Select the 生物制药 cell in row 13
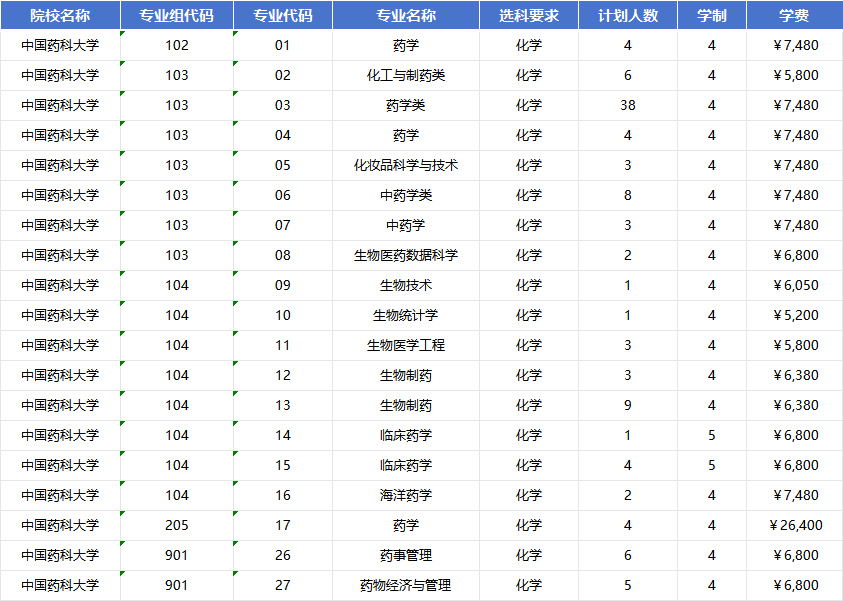This screenshot has height=601, width=843. (x=406, y=405)
